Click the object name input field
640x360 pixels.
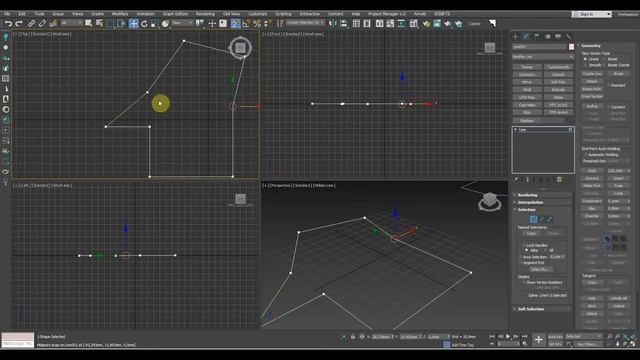coord(540,47)
